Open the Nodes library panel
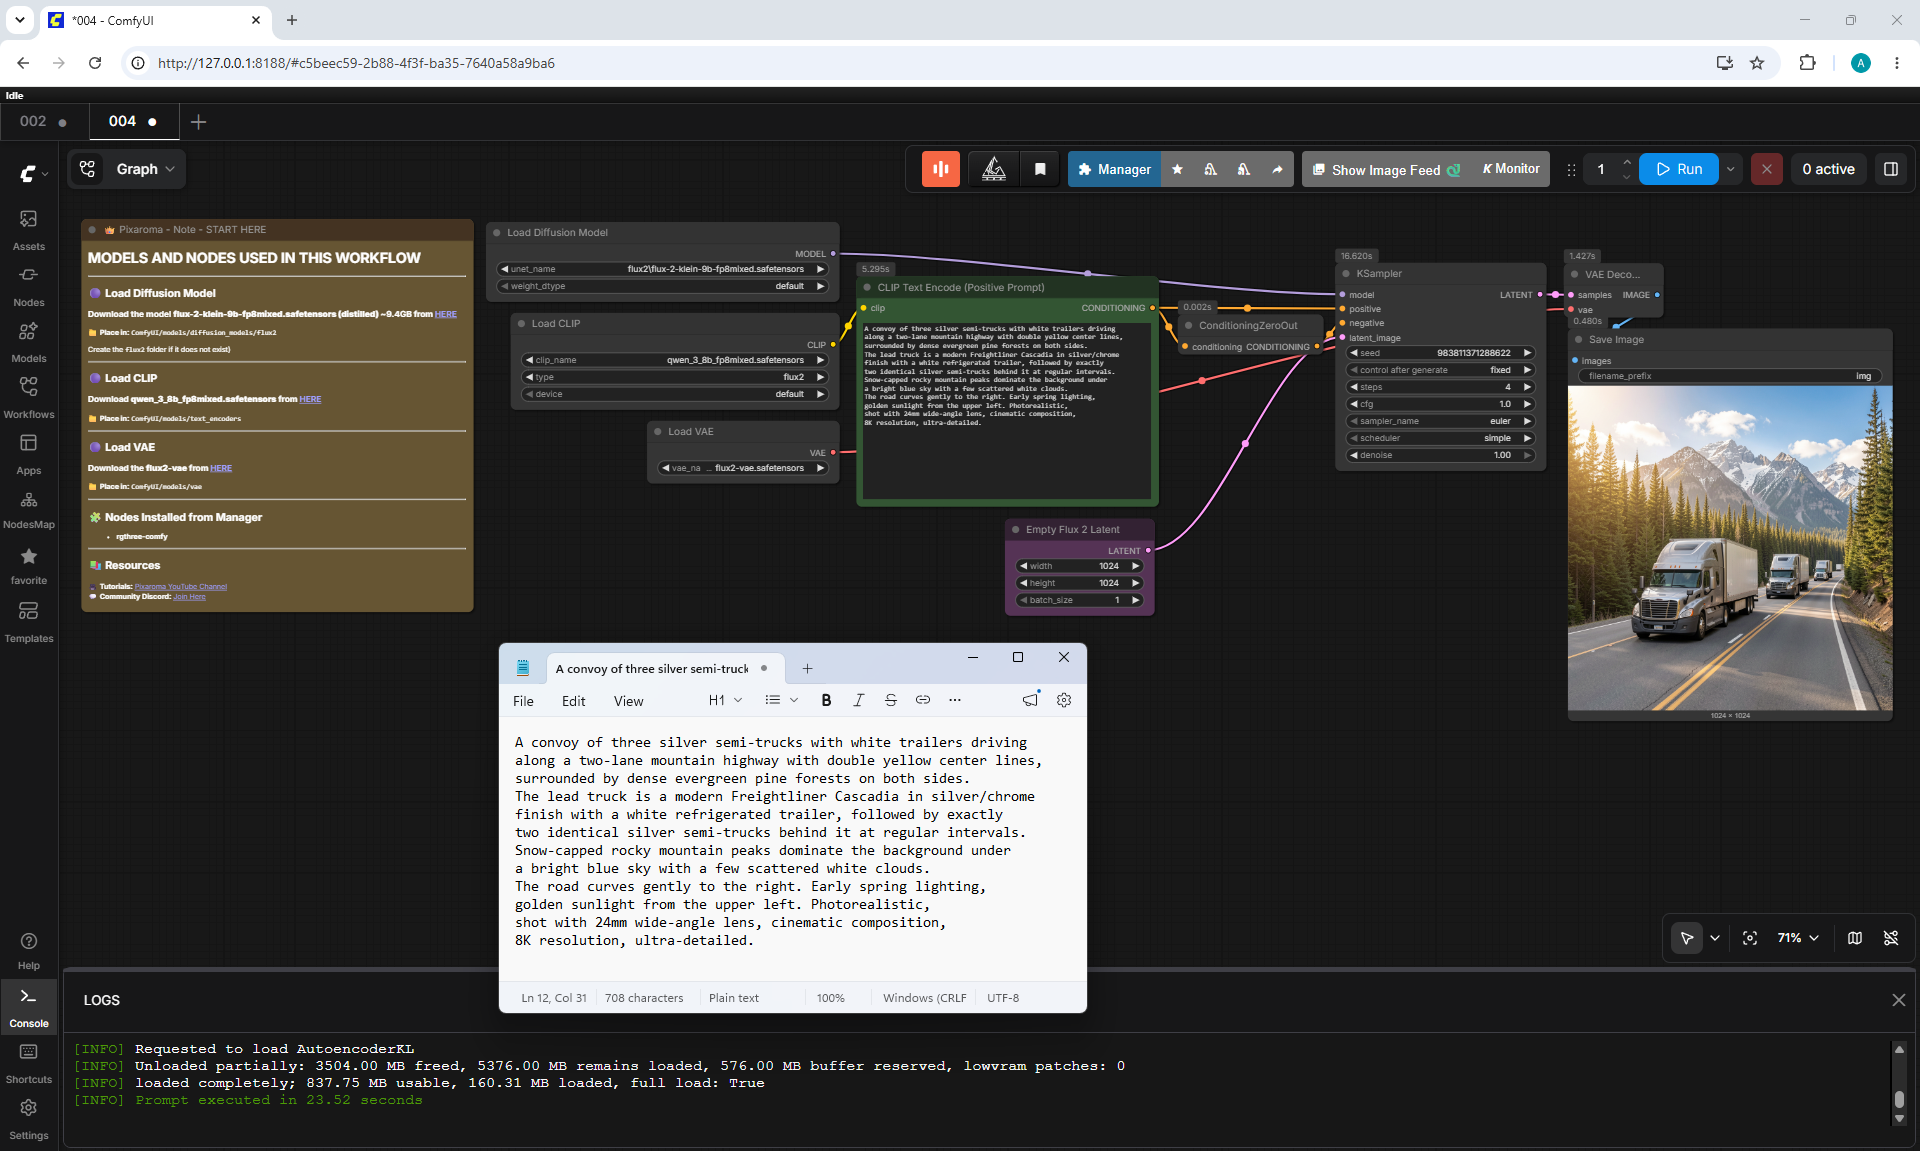This screenshot has width=1920, height=1151. [29, 285]
